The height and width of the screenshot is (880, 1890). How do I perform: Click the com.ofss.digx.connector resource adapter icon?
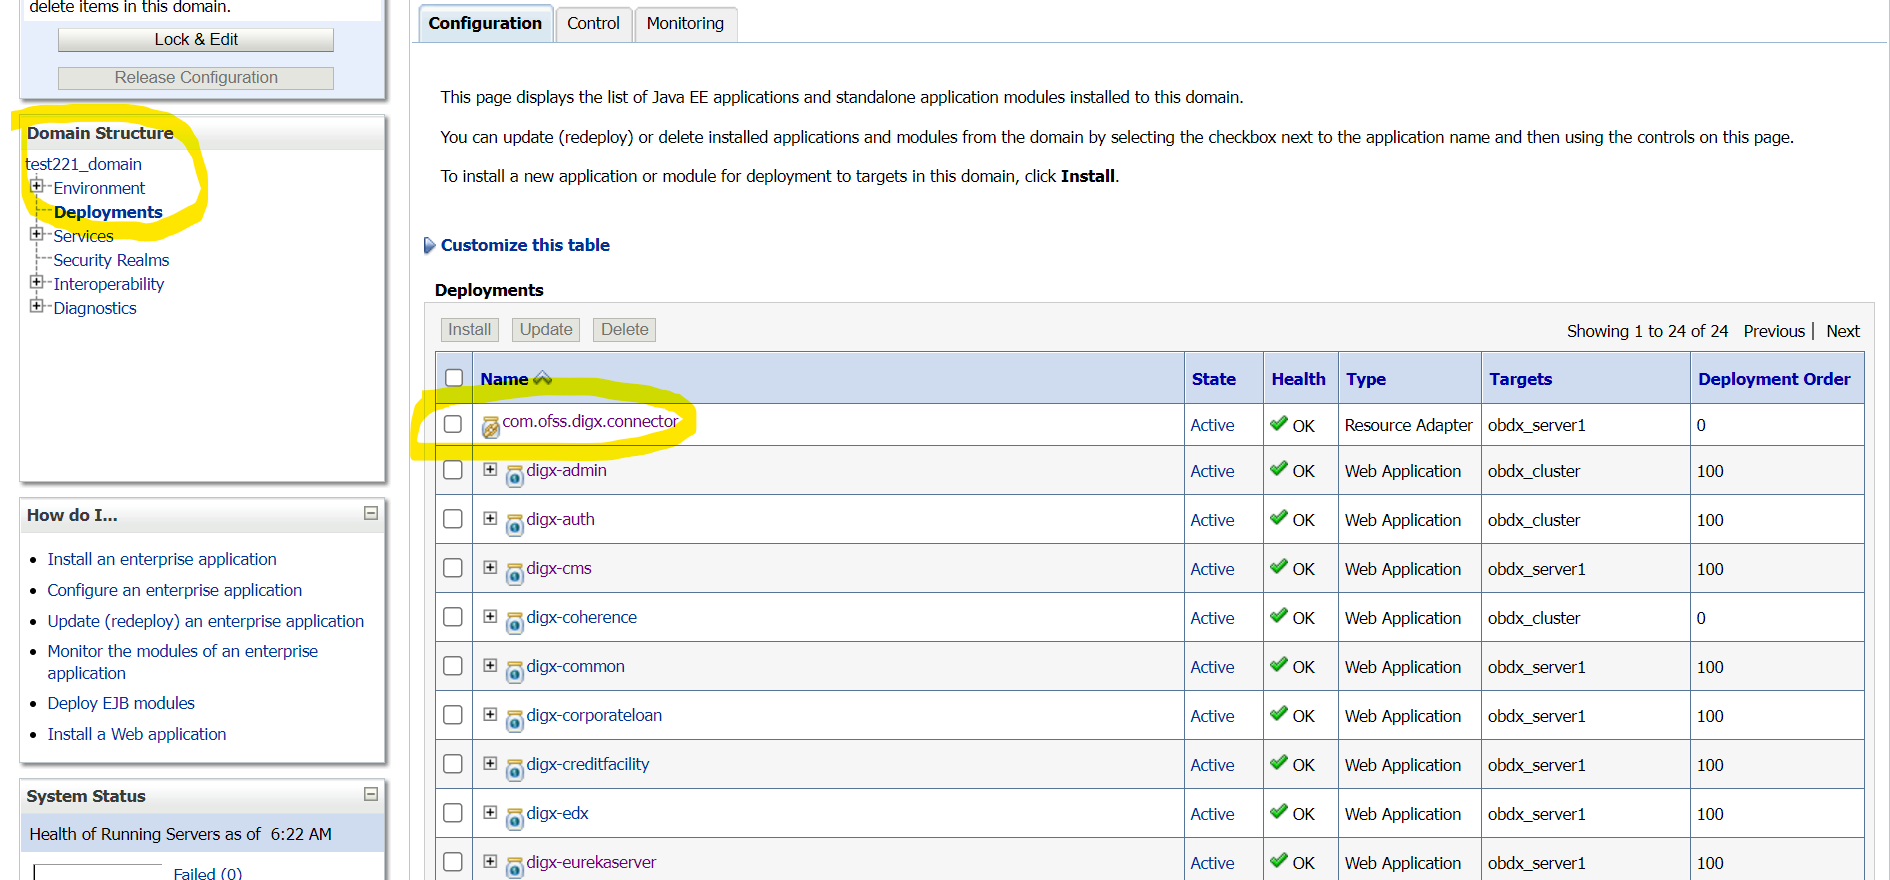pos(491,427)
